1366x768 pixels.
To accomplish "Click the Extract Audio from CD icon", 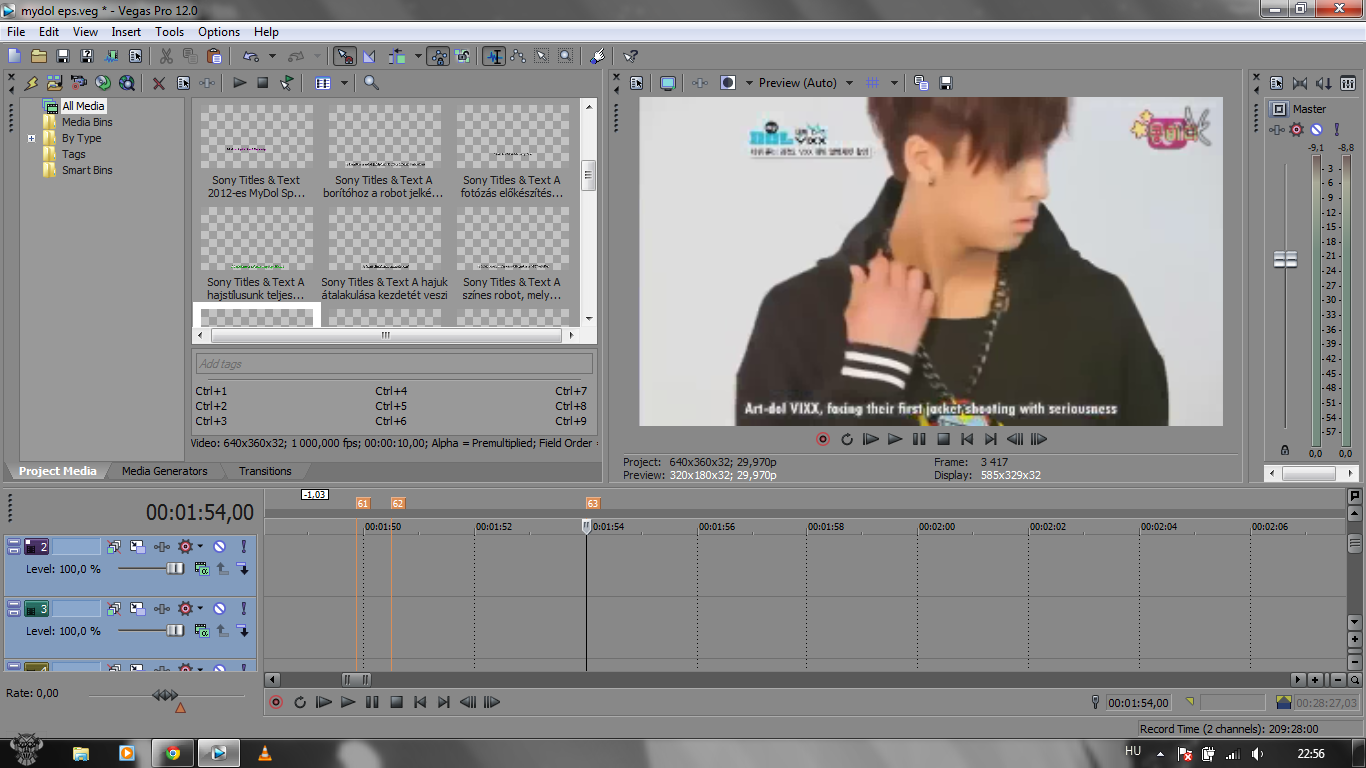I will pos(103,83).
